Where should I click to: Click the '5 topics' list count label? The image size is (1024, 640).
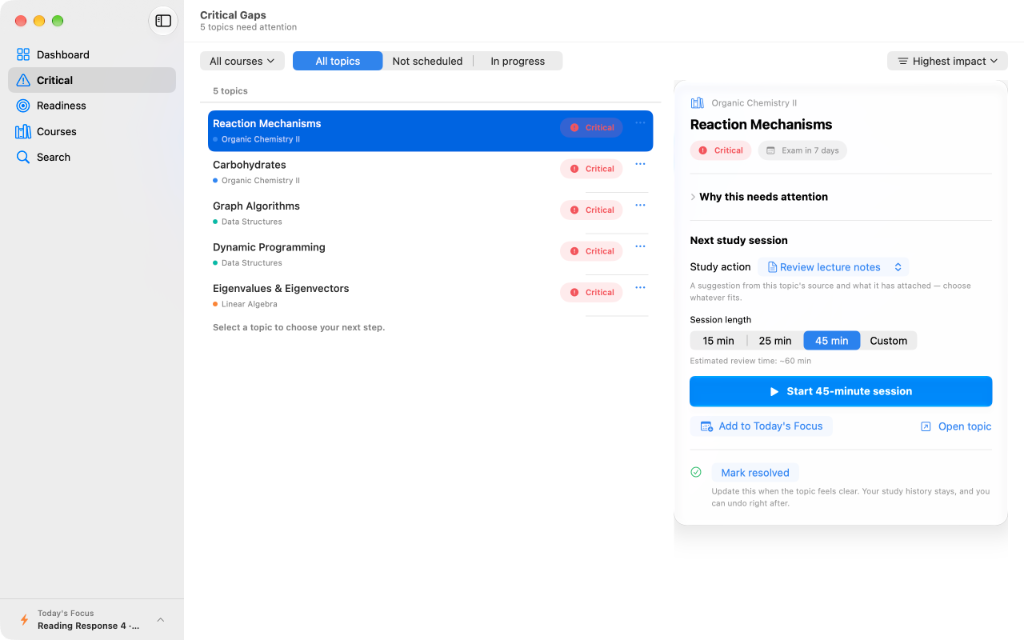tap(230, 91)
